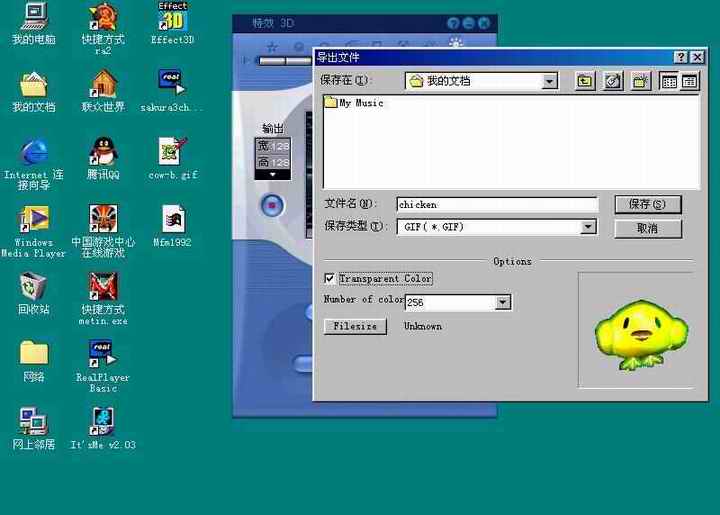Click the help question mark in export dialog
Screen dimensions: 720x515
click(681, 57)
